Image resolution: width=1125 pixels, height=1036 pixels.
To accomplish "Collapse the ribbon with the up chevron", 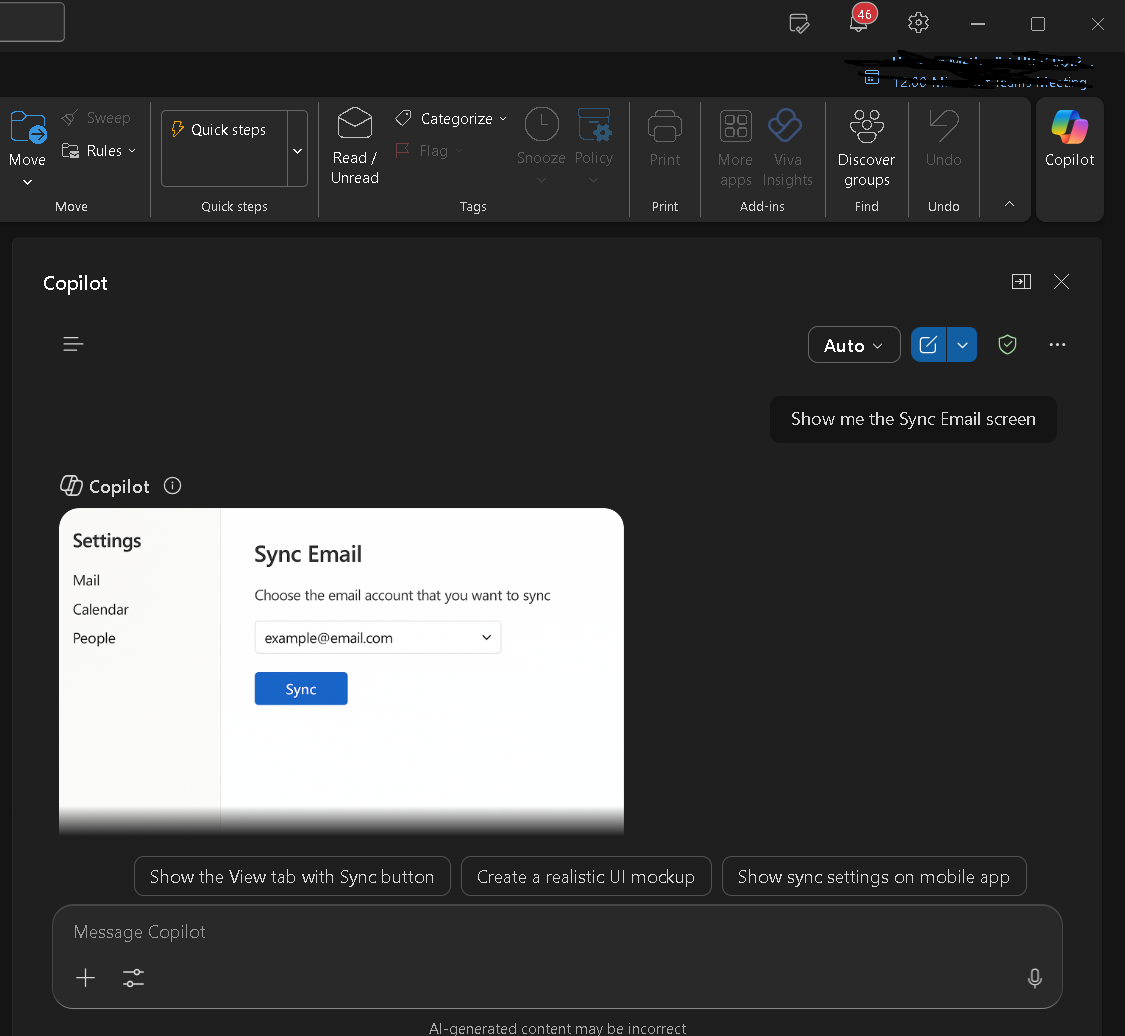I will click(x=1009, y=204).
